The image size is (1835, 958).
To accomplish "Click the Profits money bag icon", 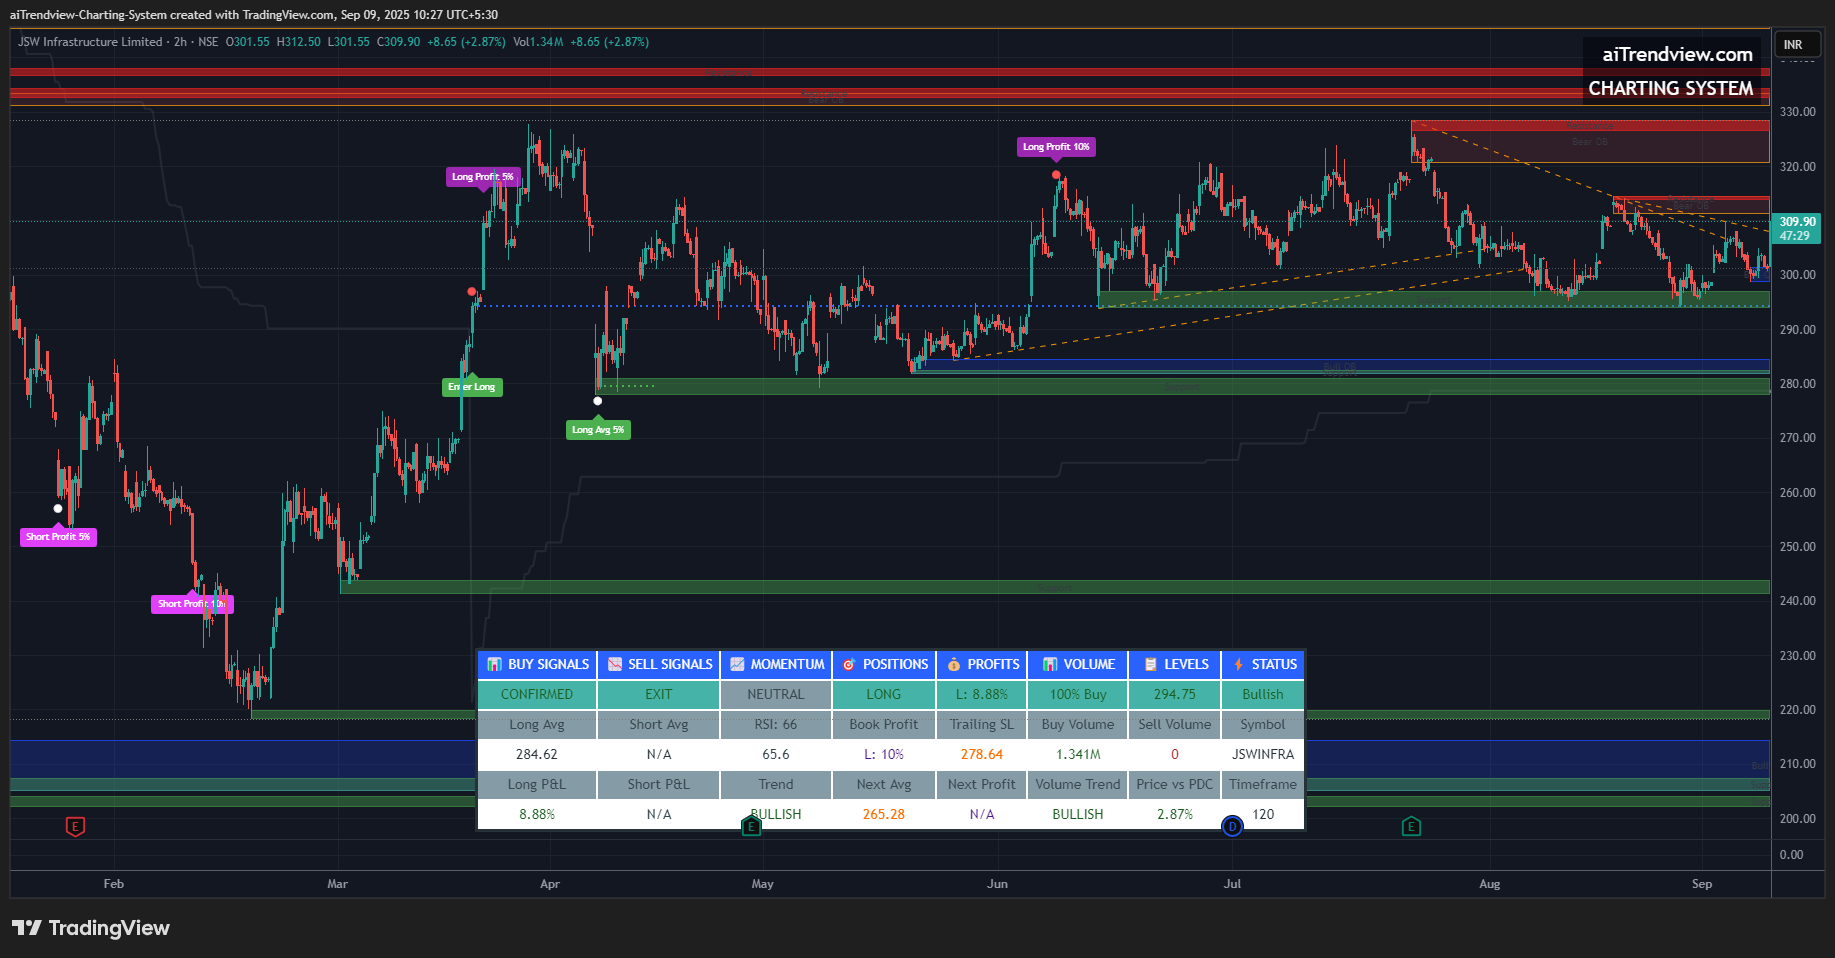I will pyautogui.click(x=954, y=664).
